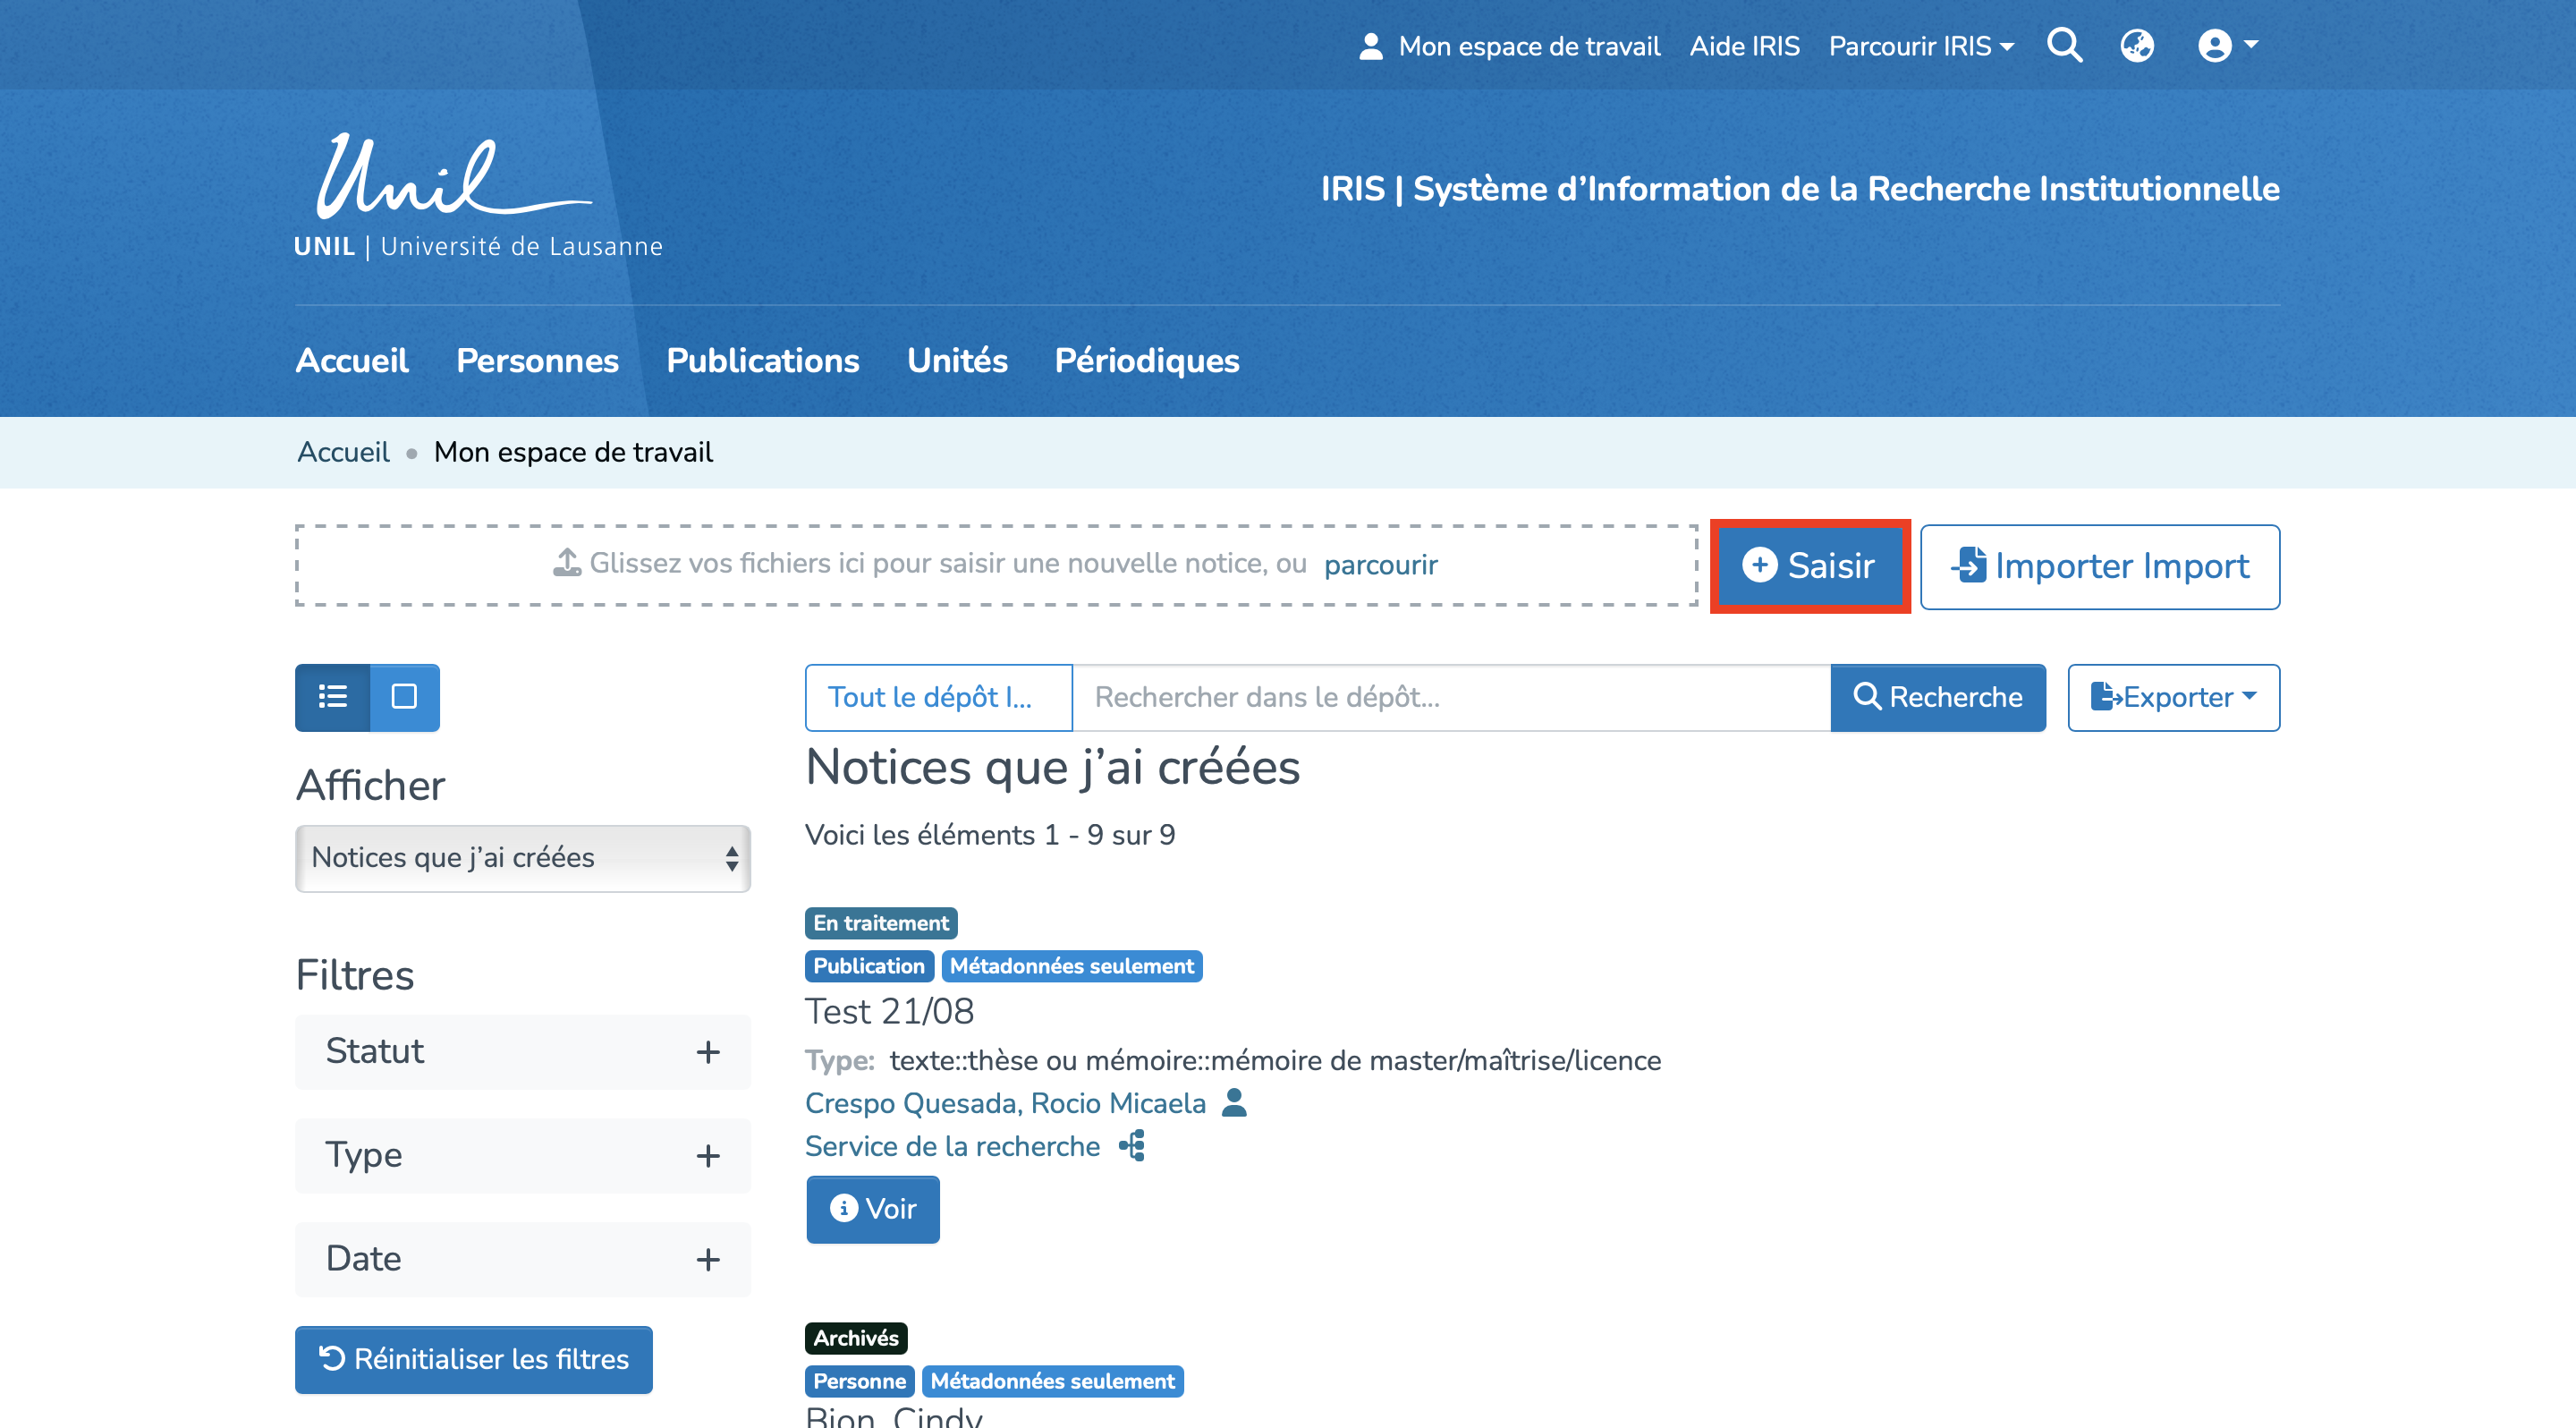
Task: Go to the Publications tab
Action: [x=762, y=360]
